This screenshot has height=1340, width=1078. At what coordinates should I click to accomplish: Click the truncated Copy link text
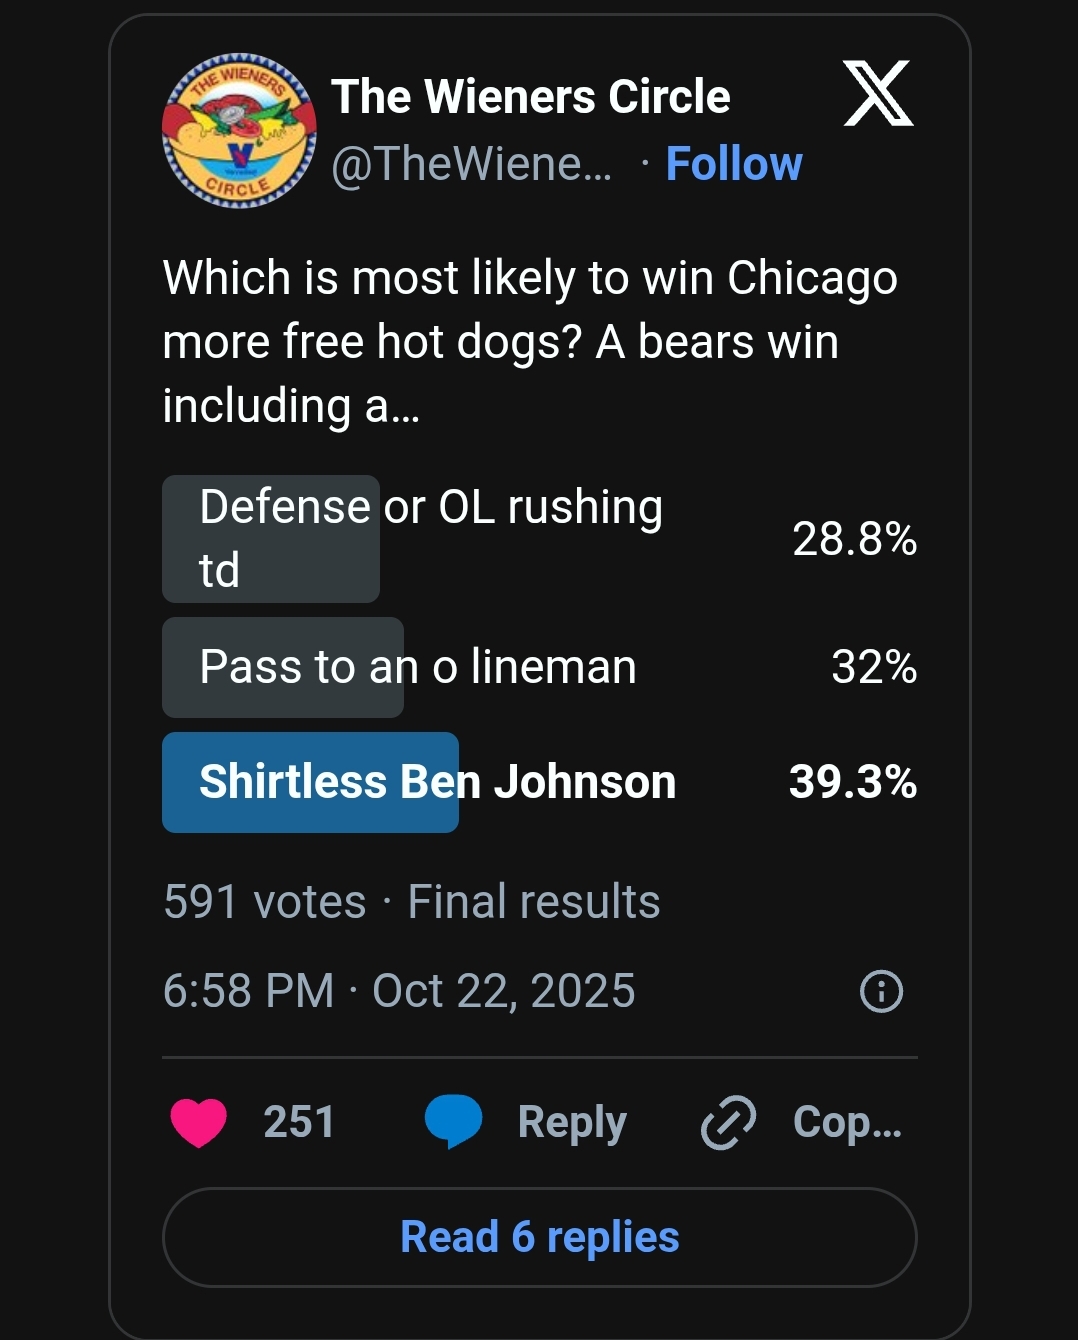coord(848,1122)
